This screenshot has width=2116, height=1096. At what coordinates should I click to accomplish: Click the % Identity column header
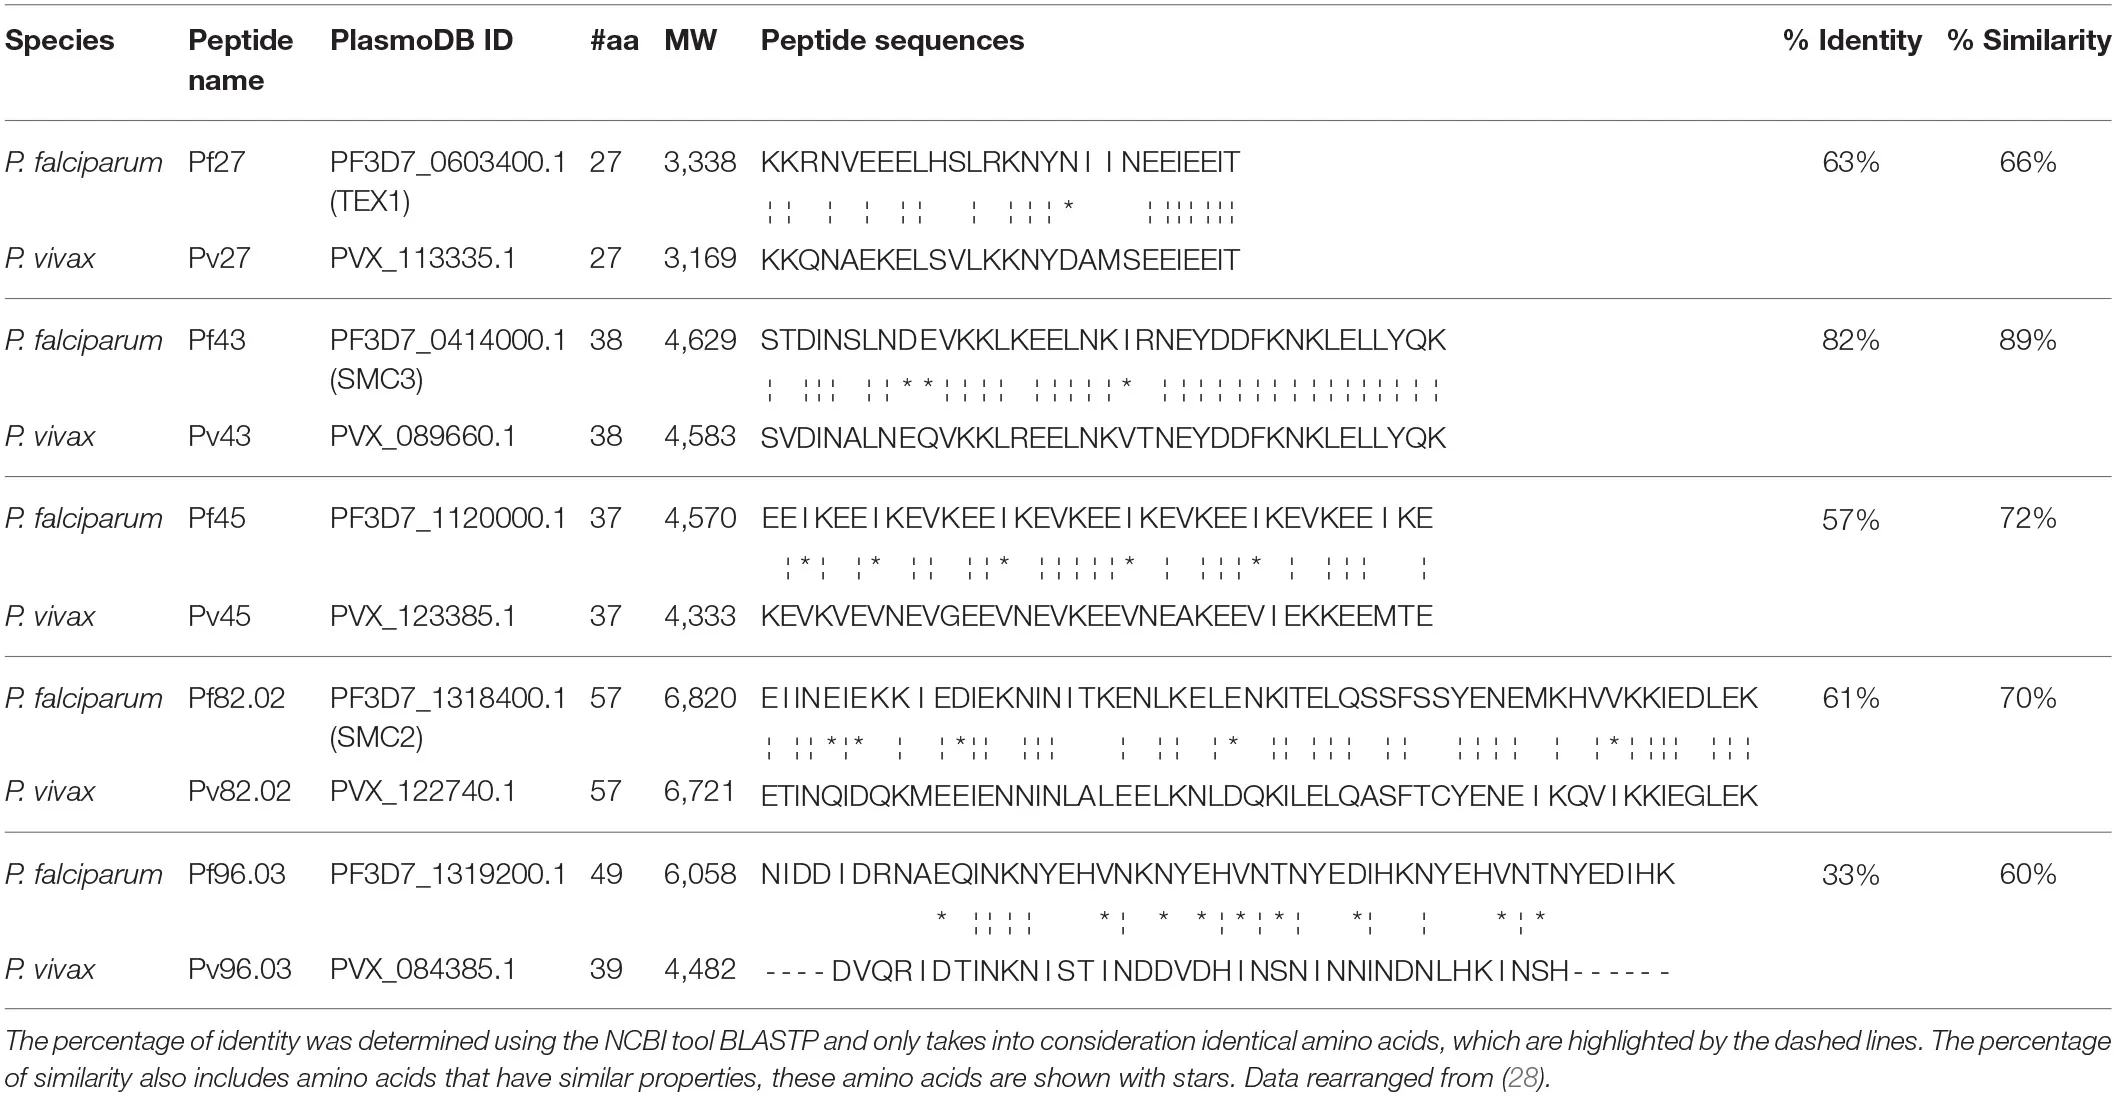[x=1852, y=40]
